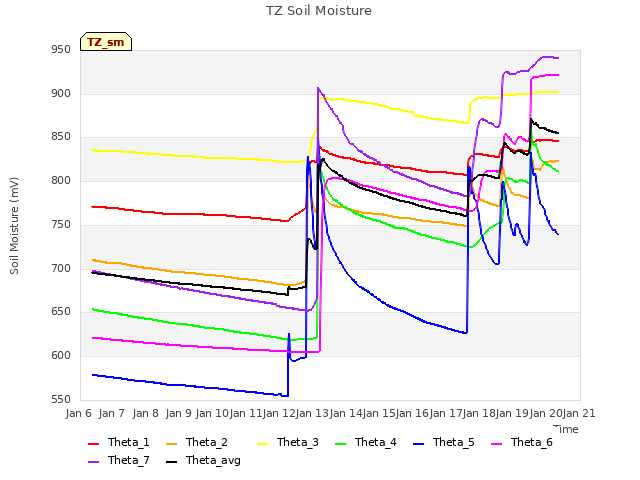Click the red Theta_1 legend swatch

click(x=94, y=444)
